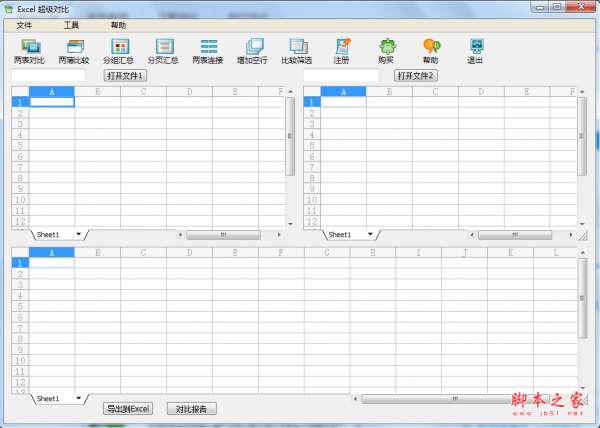Click left grid scroll-left arrow
Viewport: 600px width, 428px height.
pyautogui.click(x=180, y=235)
